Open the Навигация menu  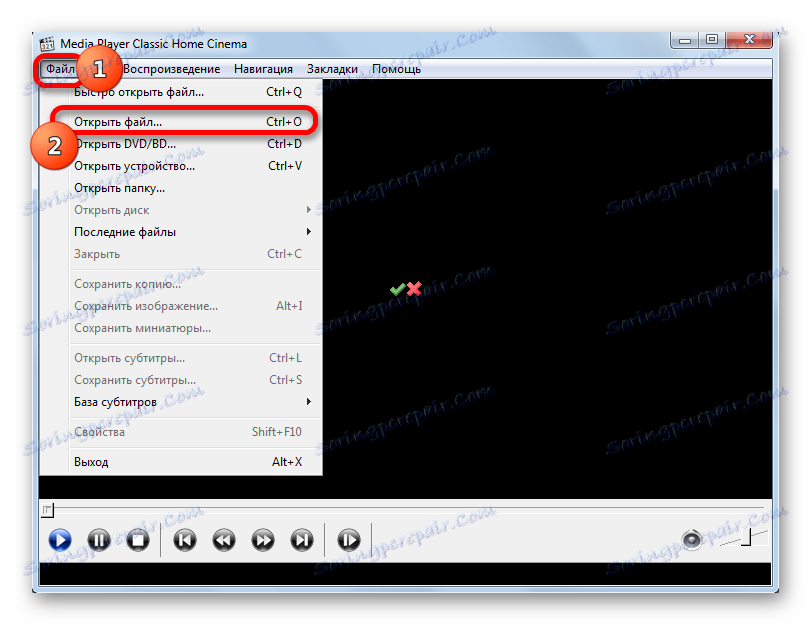tap(263, 69)
